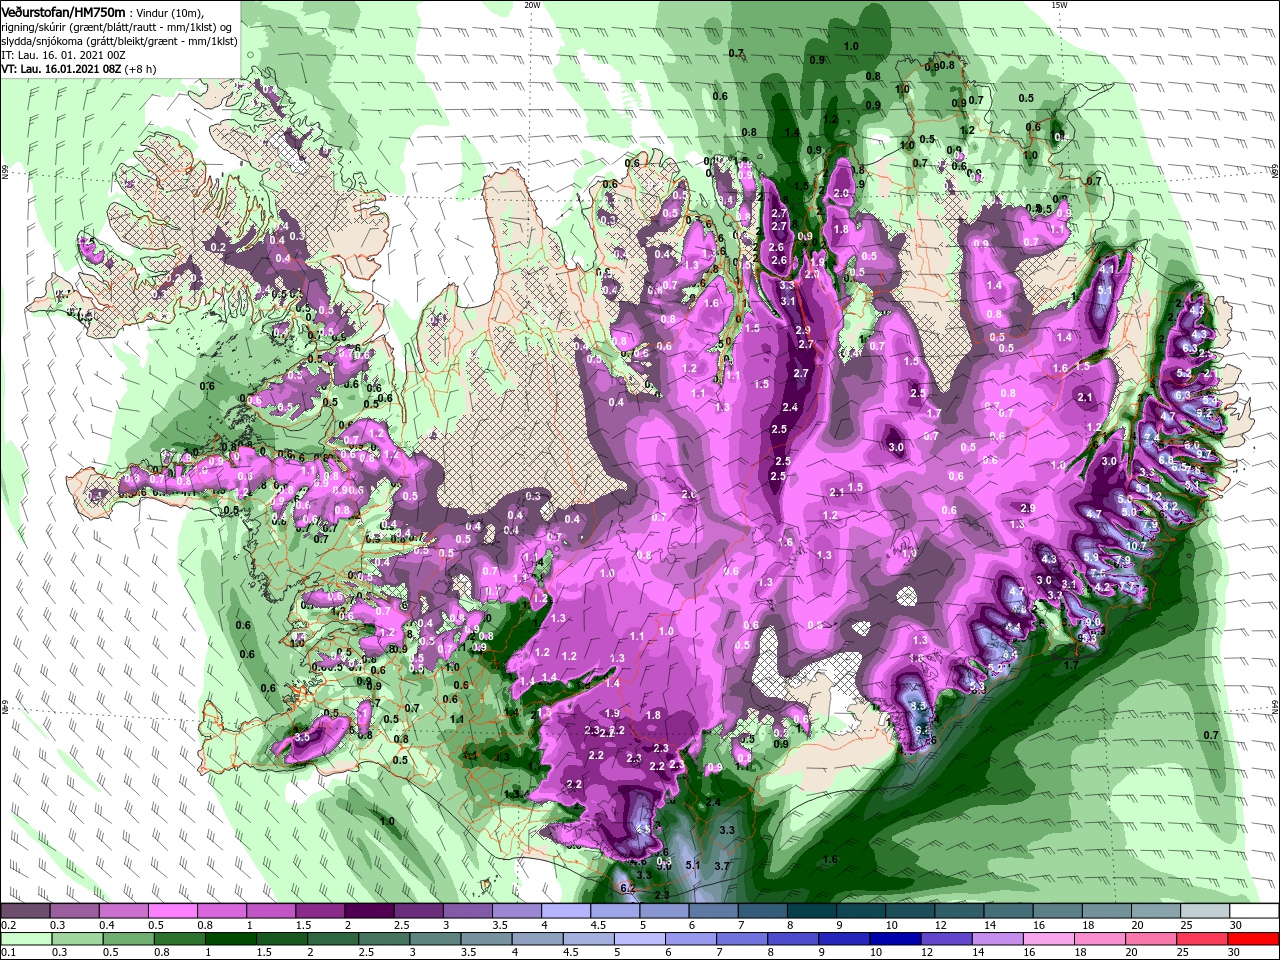Click the 'rigning/skúrir' legend description line
Viewport: 1280px width, 960px height.
pyautogui.click(x=118, y=27)
